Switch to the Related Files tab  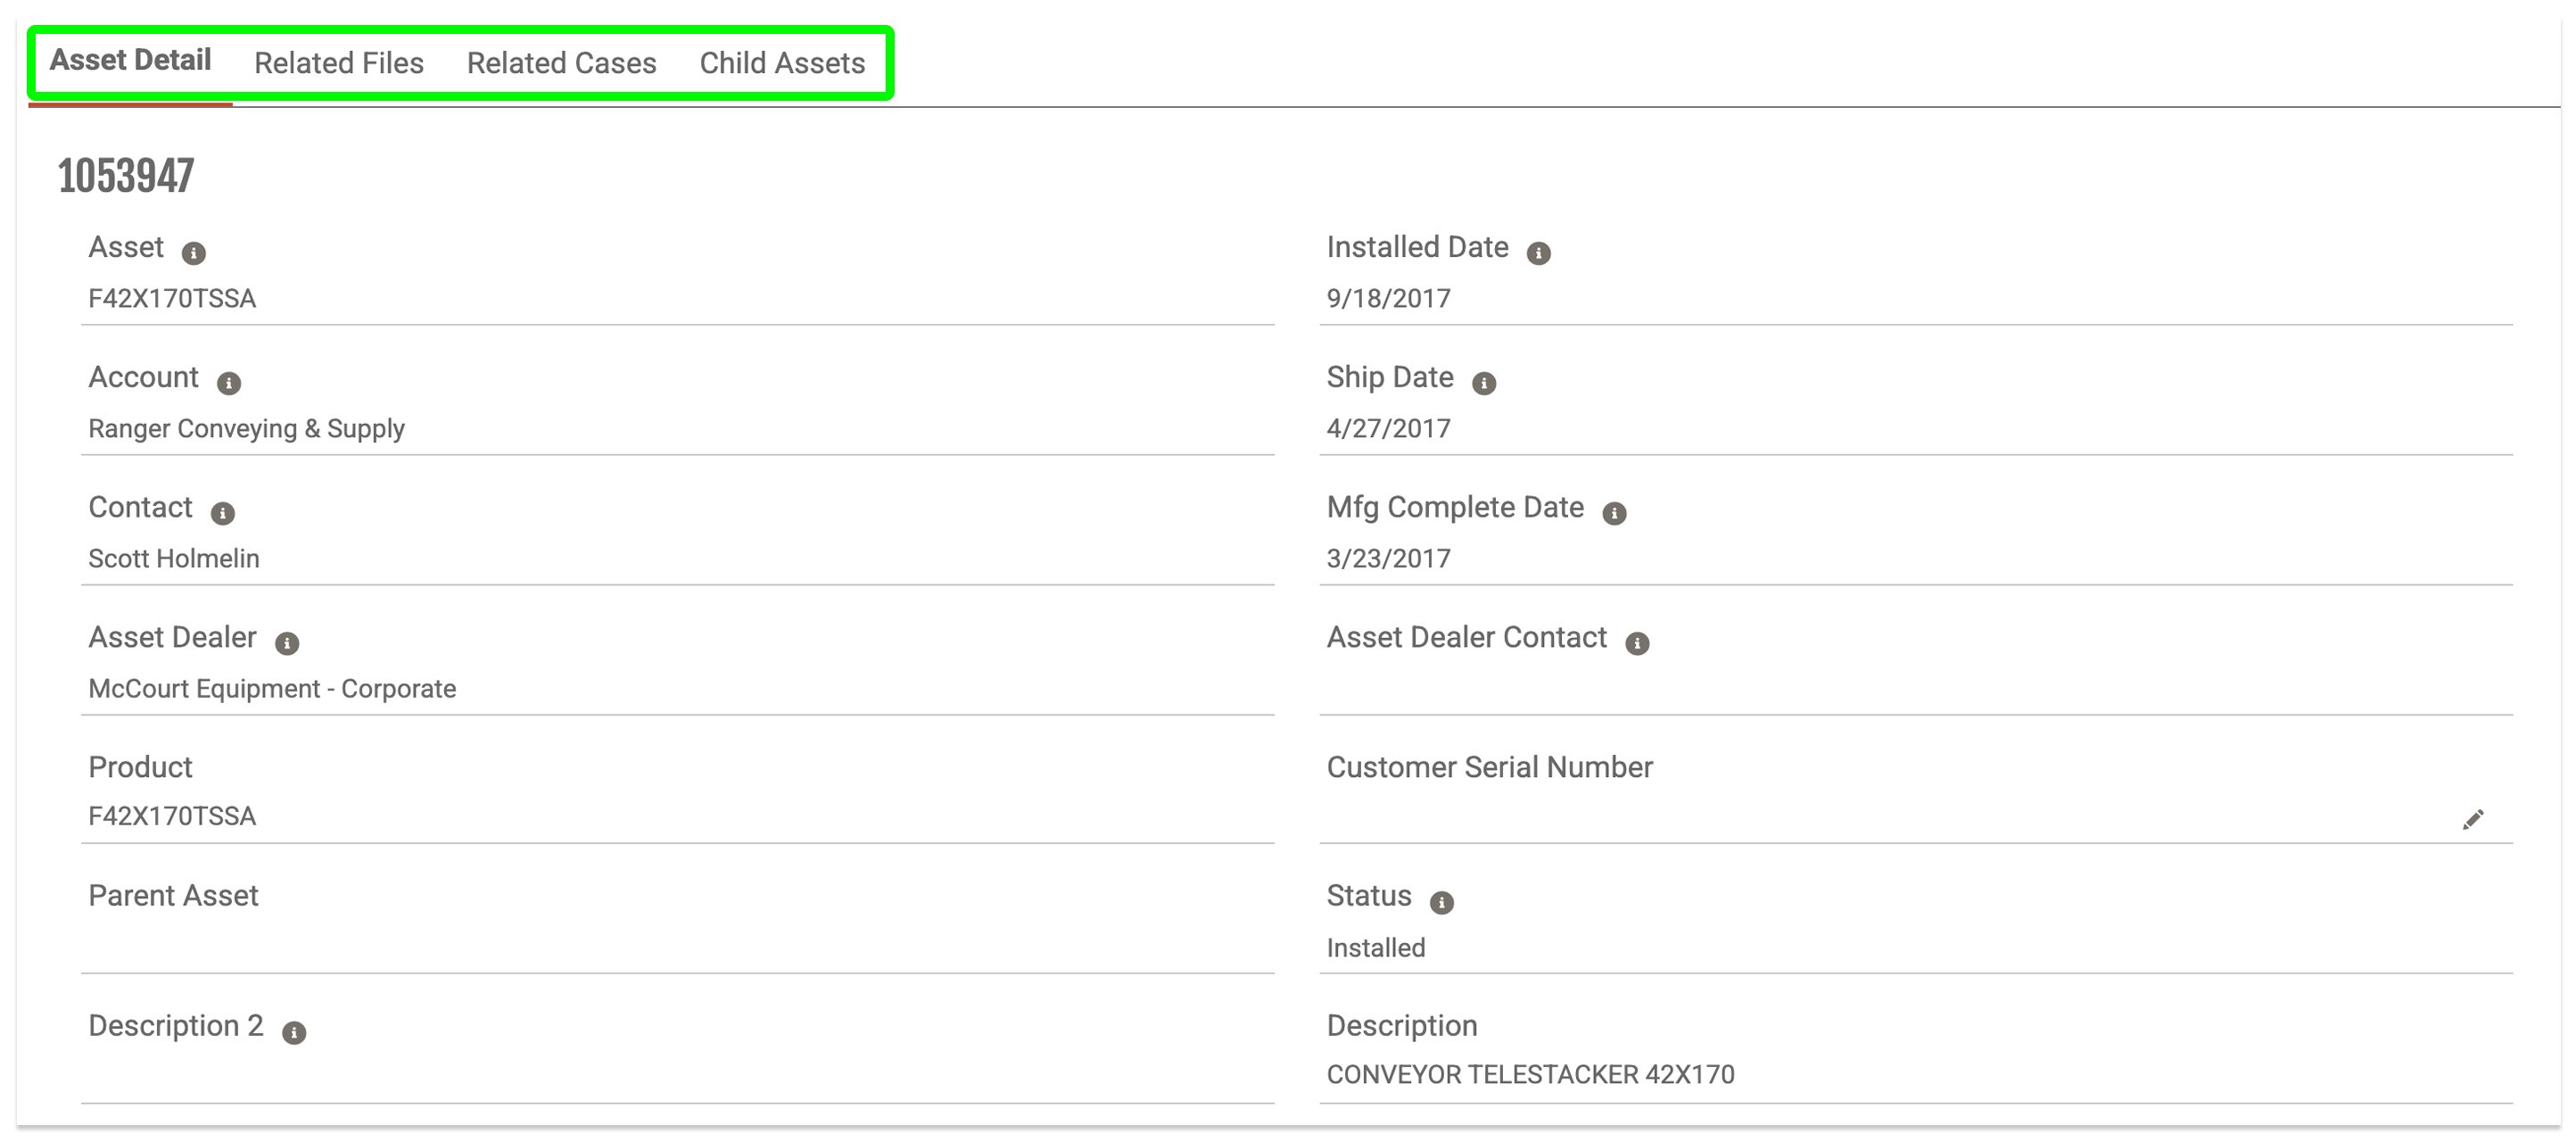tap(339, 63)
